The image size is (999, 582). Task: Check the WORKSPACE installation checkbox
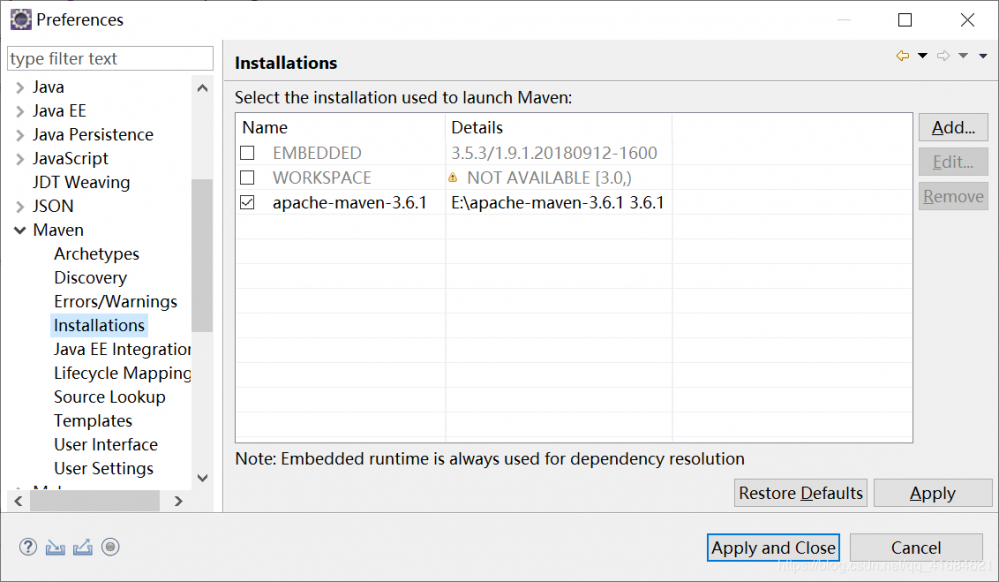[248, 177]
